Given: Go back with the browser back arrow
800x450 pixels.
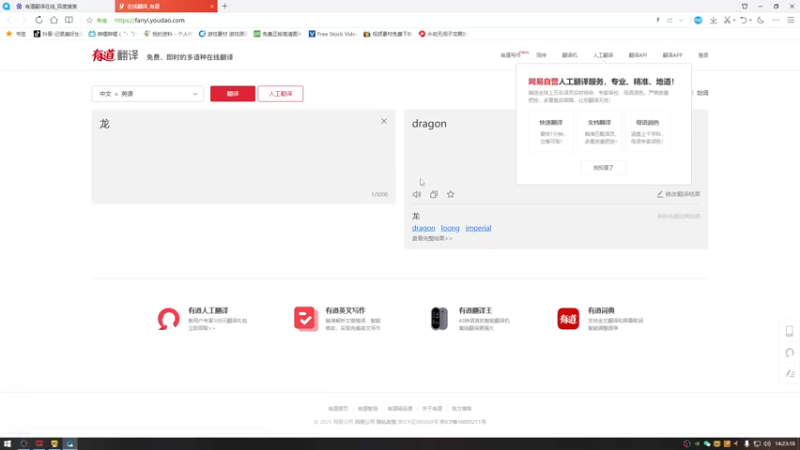Looking at the screenshot, I should coord(9,20).
